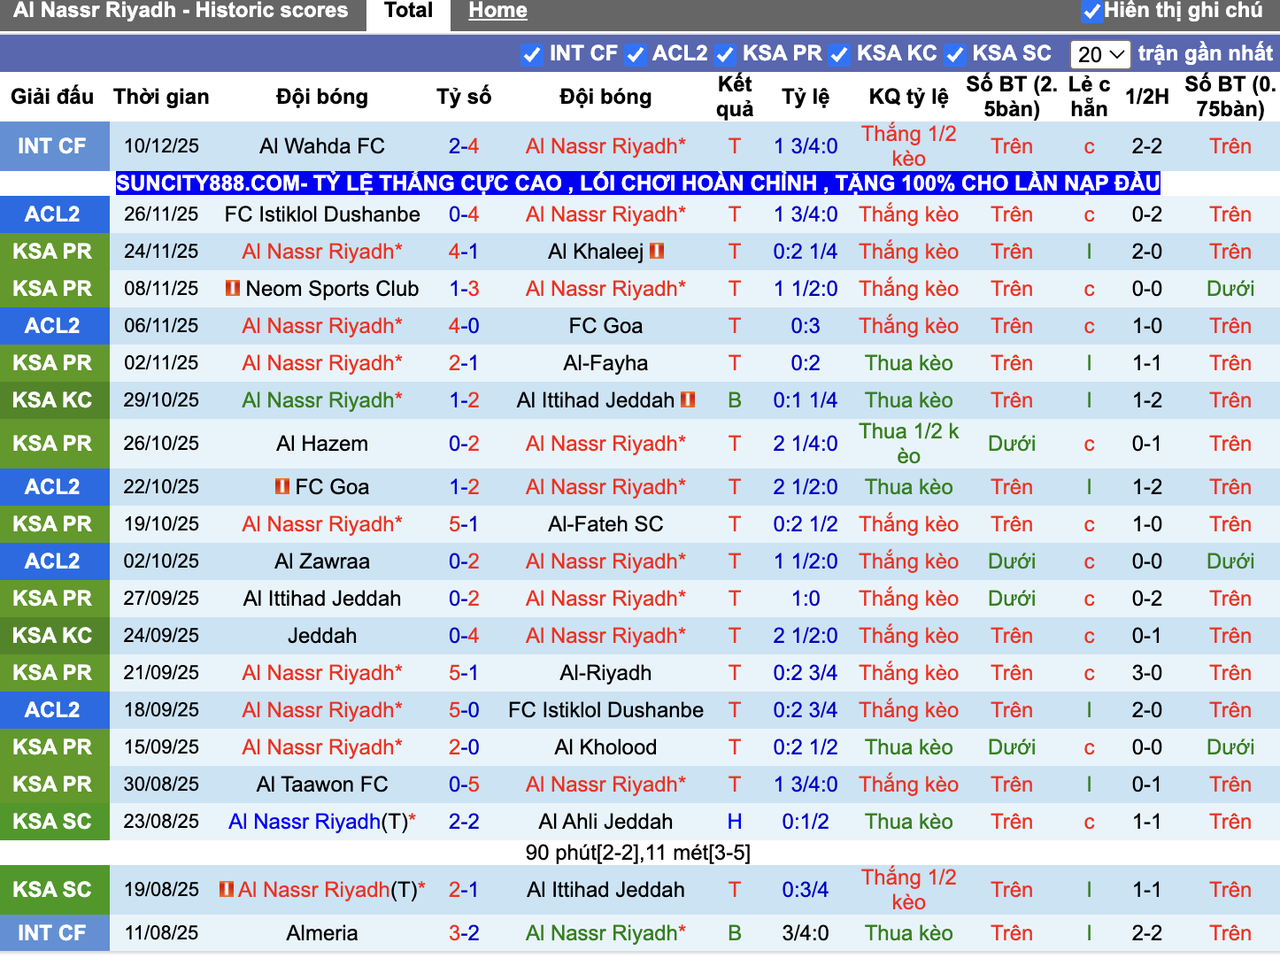
Task: Switch to the Home tab
Action: click(498, 12)
